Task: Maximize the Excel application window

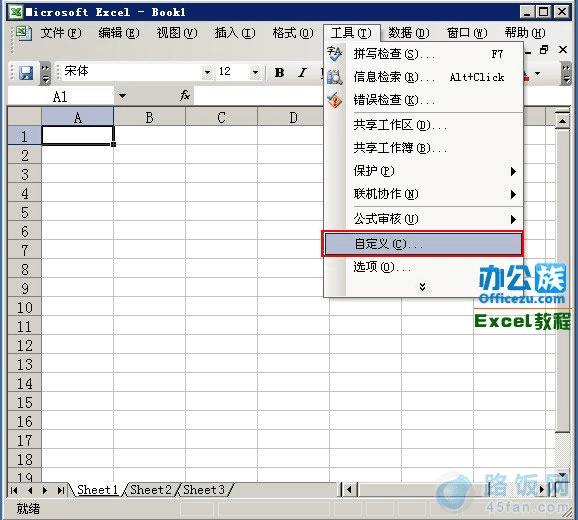Action: tap(544, 12)
